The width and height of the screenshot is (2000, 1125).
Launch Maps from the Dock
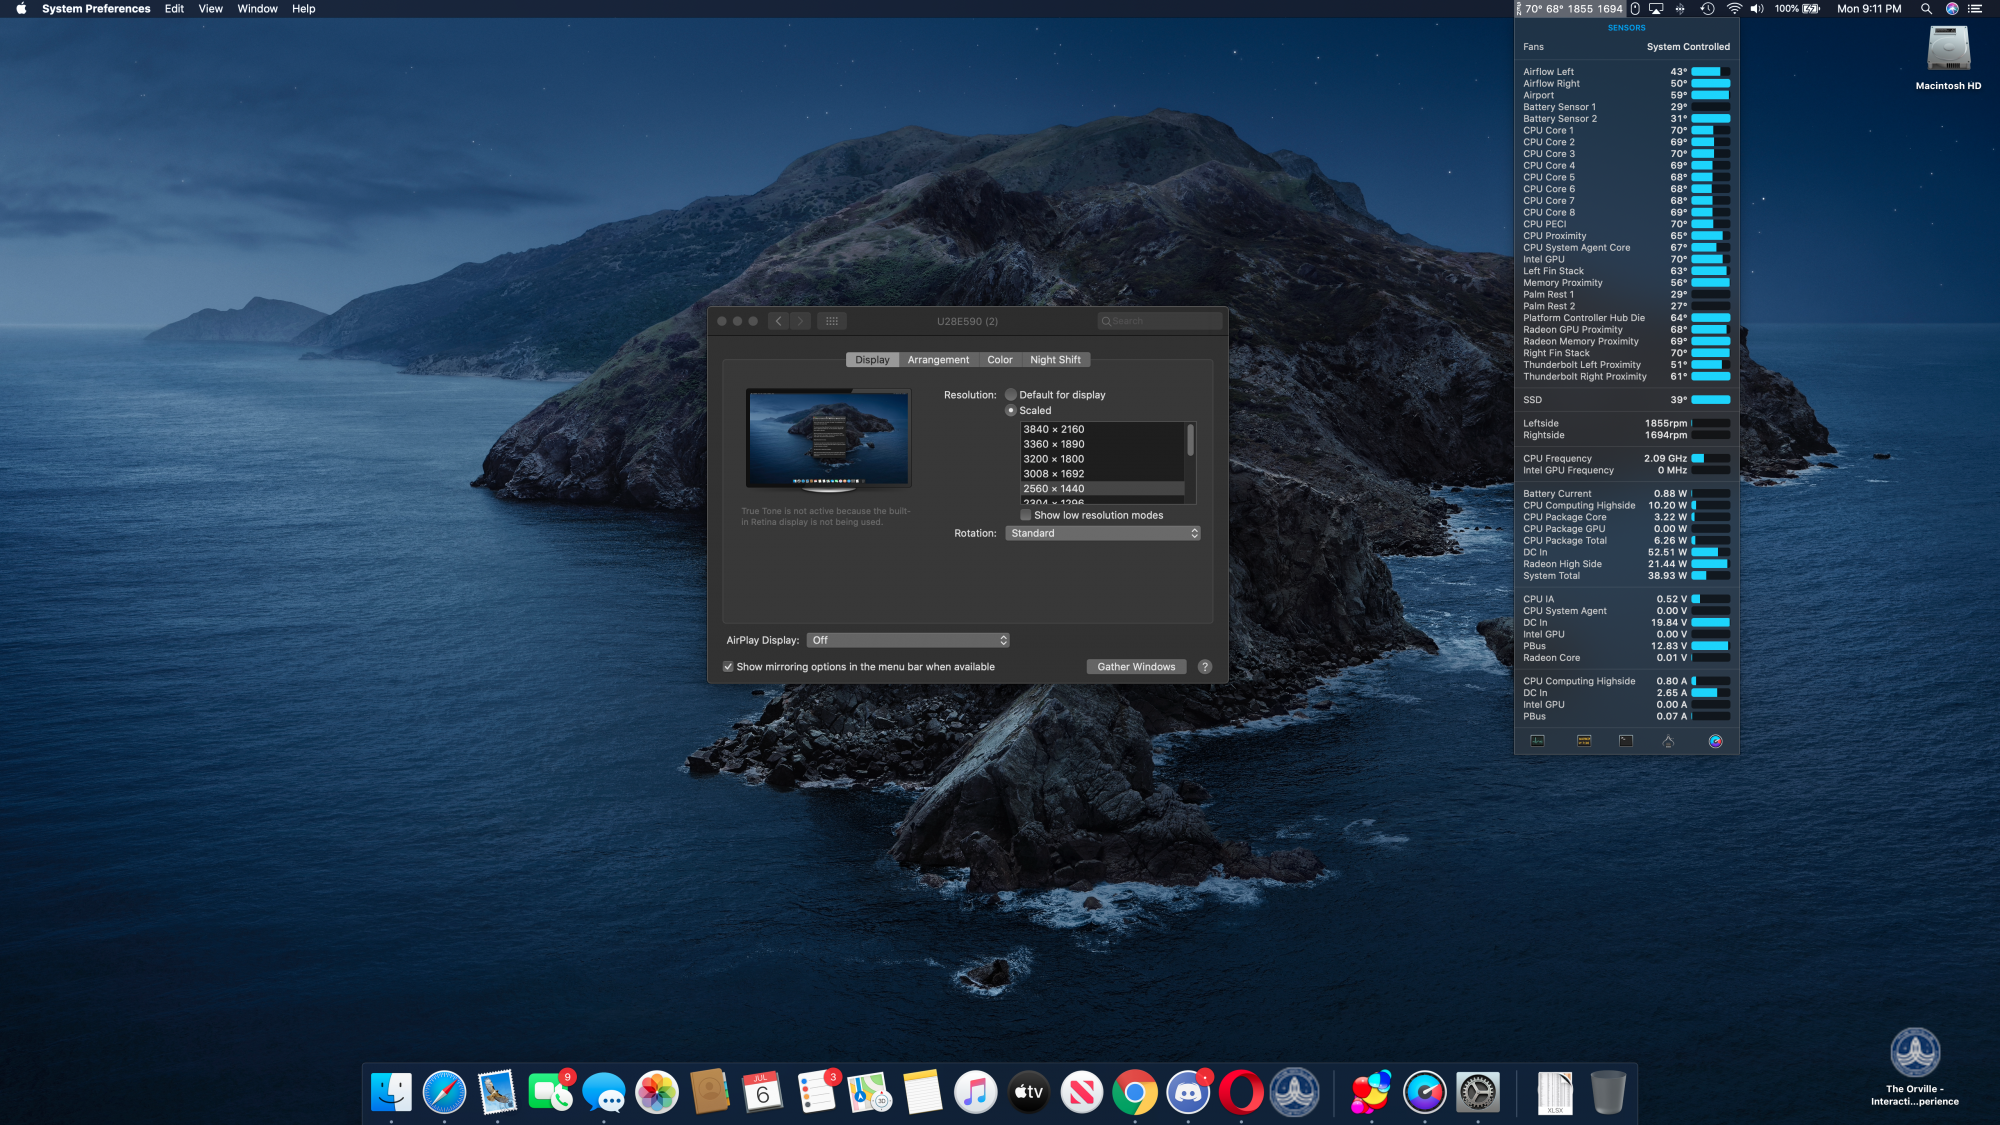869,1092
